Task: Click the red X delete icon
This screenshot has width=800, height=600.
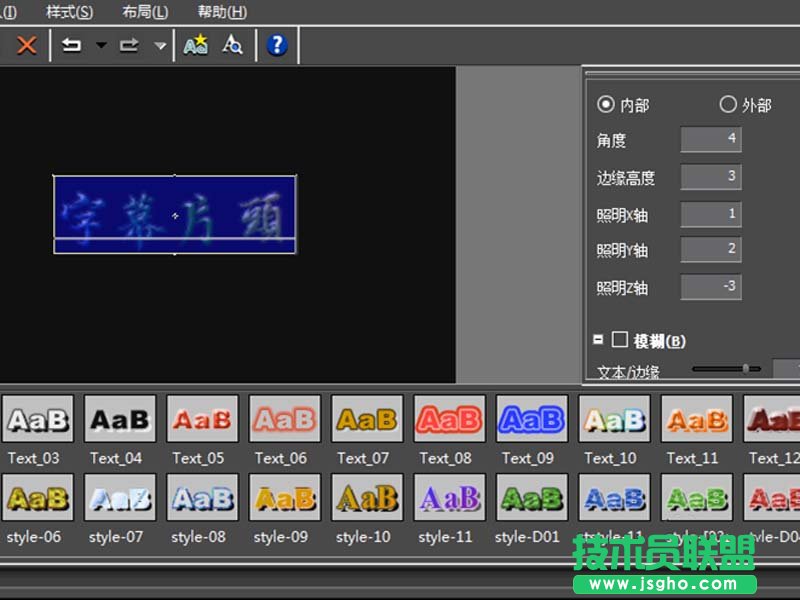Action: point(25,44)
